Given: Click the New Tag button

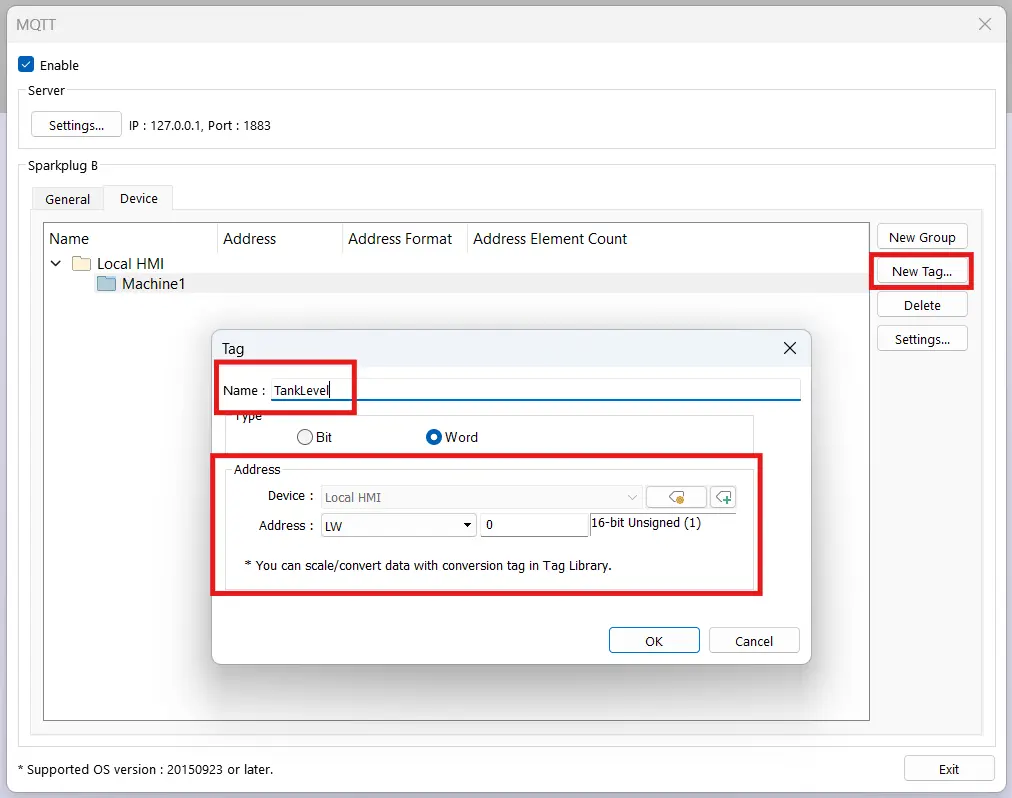Looking at the screenshot, I should coord(921,271).
